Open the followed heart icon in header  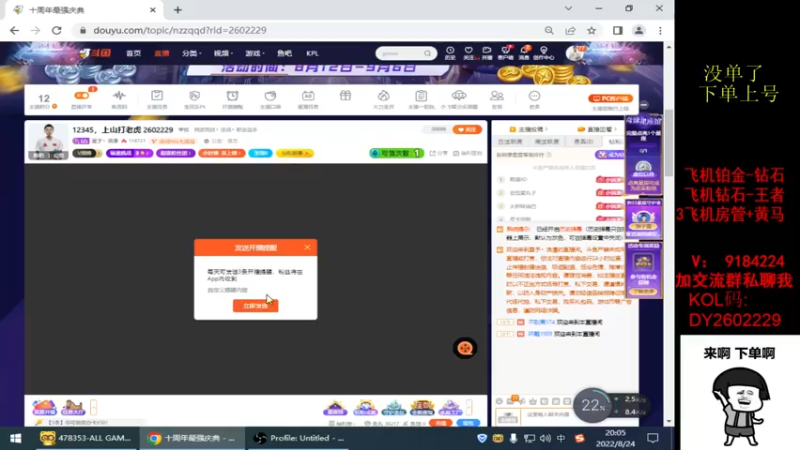[468, 53]
